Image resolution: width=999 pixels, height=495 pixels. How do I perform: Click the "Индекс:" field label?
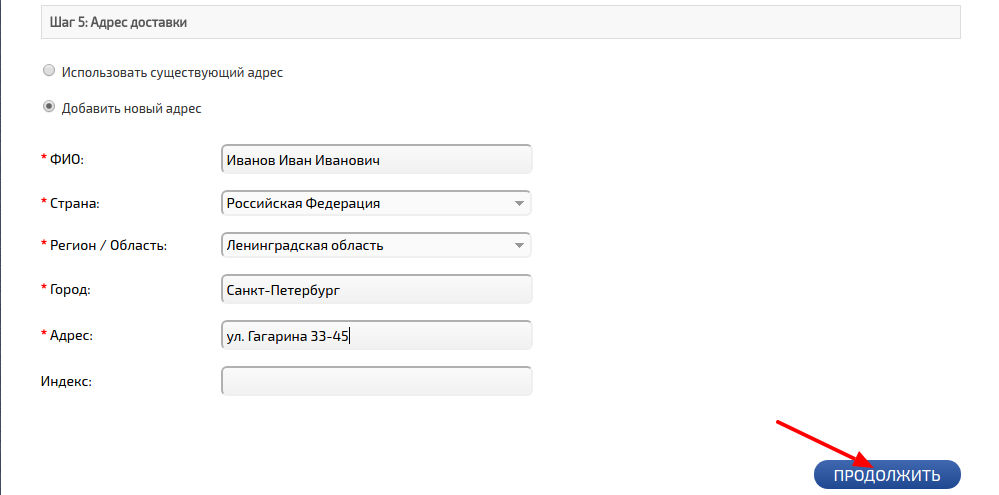coord(67,381)
